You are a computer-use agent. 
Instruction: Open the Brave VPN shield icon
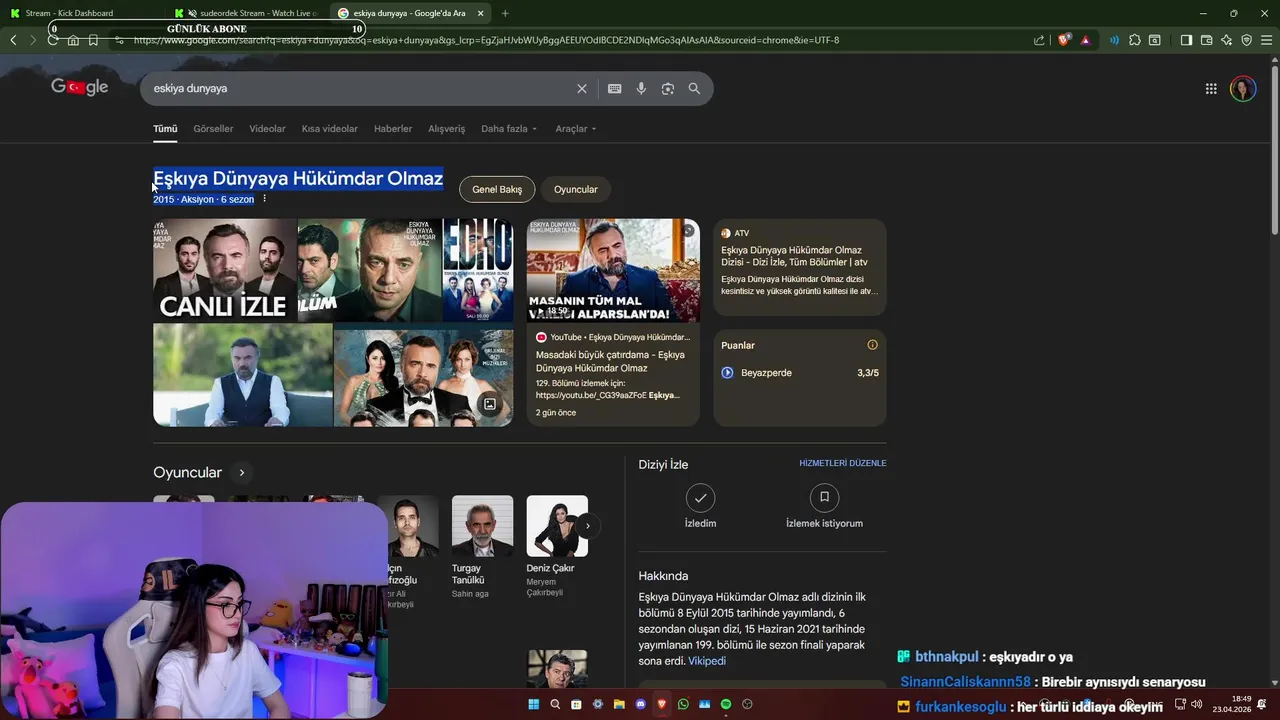click(x=1246, y=40)
